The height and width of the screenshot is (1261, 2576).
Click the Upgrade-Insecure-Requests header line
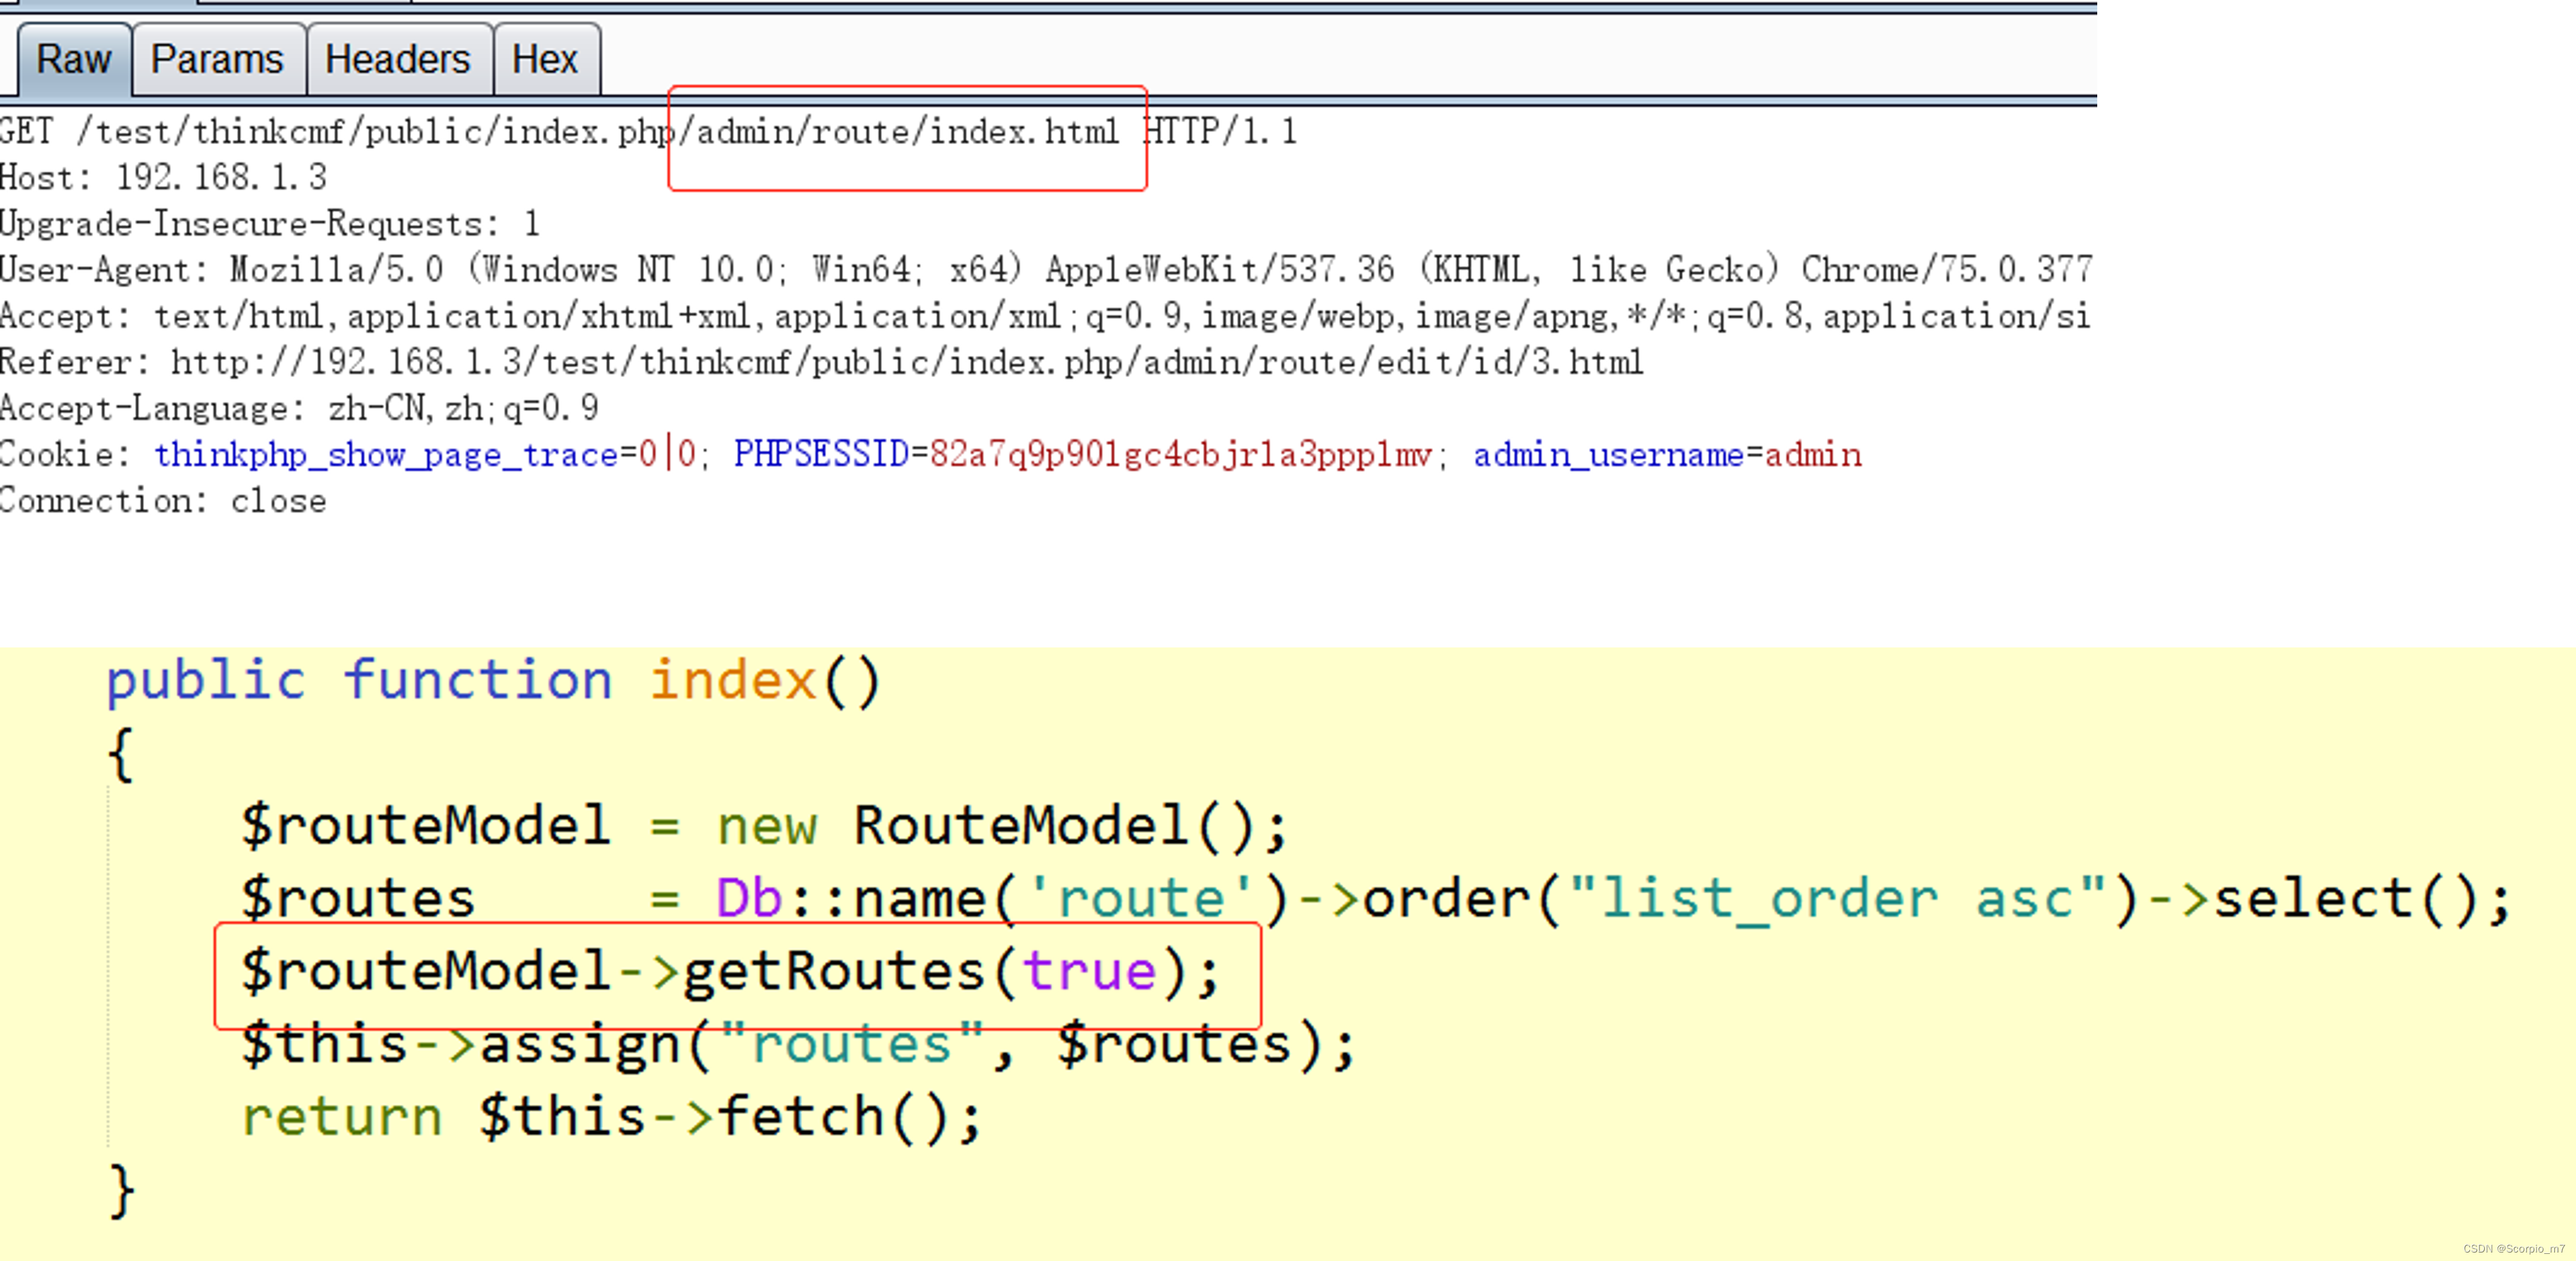[270, 224]
